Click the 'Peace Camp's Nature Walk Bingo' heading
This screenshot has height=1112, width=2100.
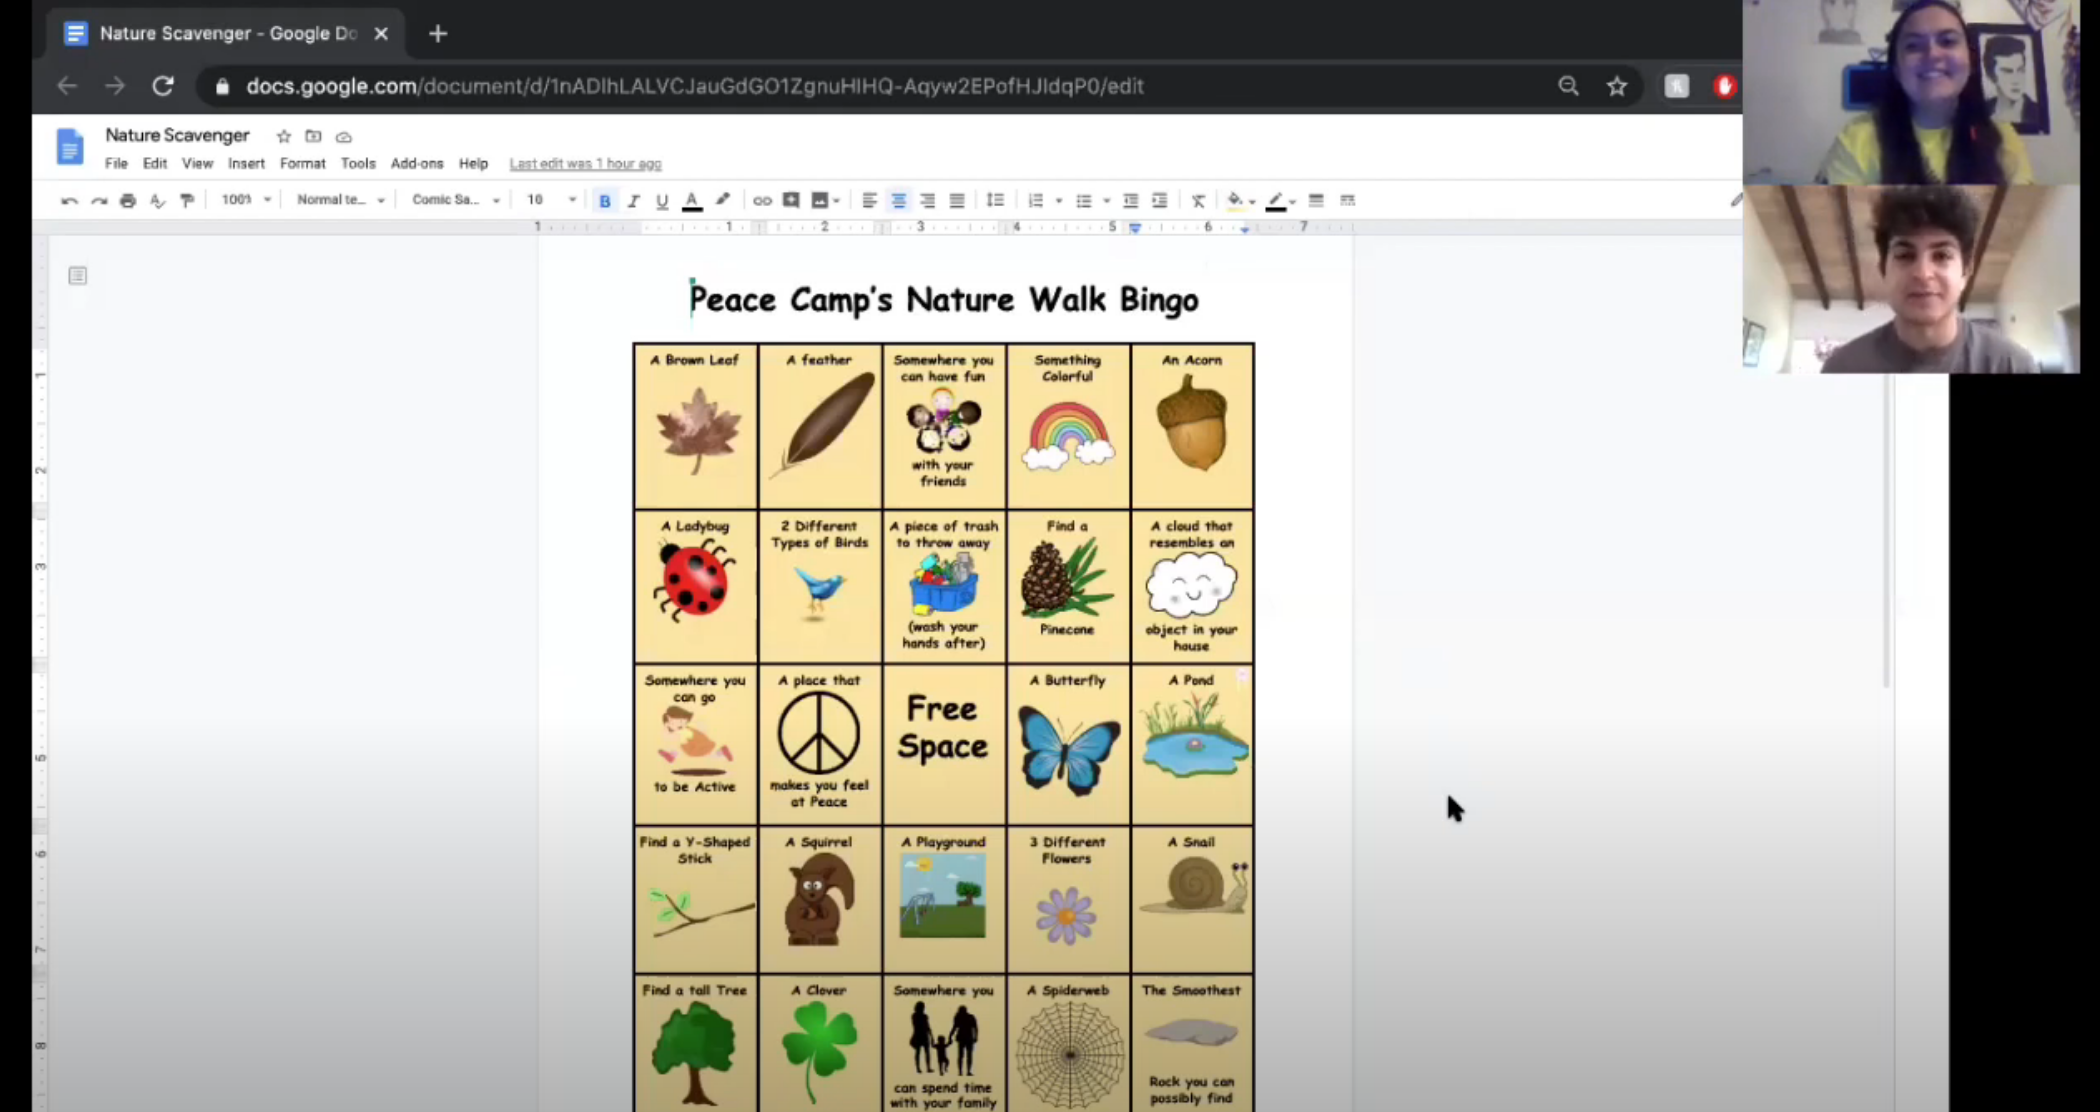pos(944,299)
